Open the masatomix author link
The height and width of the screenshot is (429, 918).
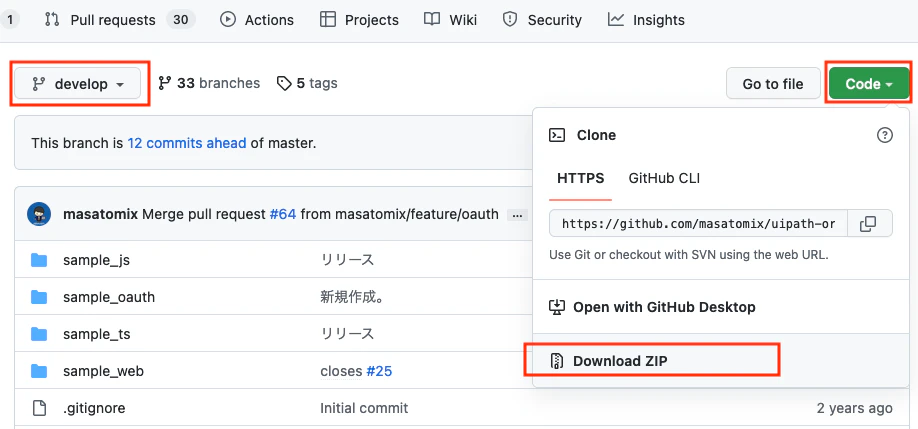coord(100,214)
